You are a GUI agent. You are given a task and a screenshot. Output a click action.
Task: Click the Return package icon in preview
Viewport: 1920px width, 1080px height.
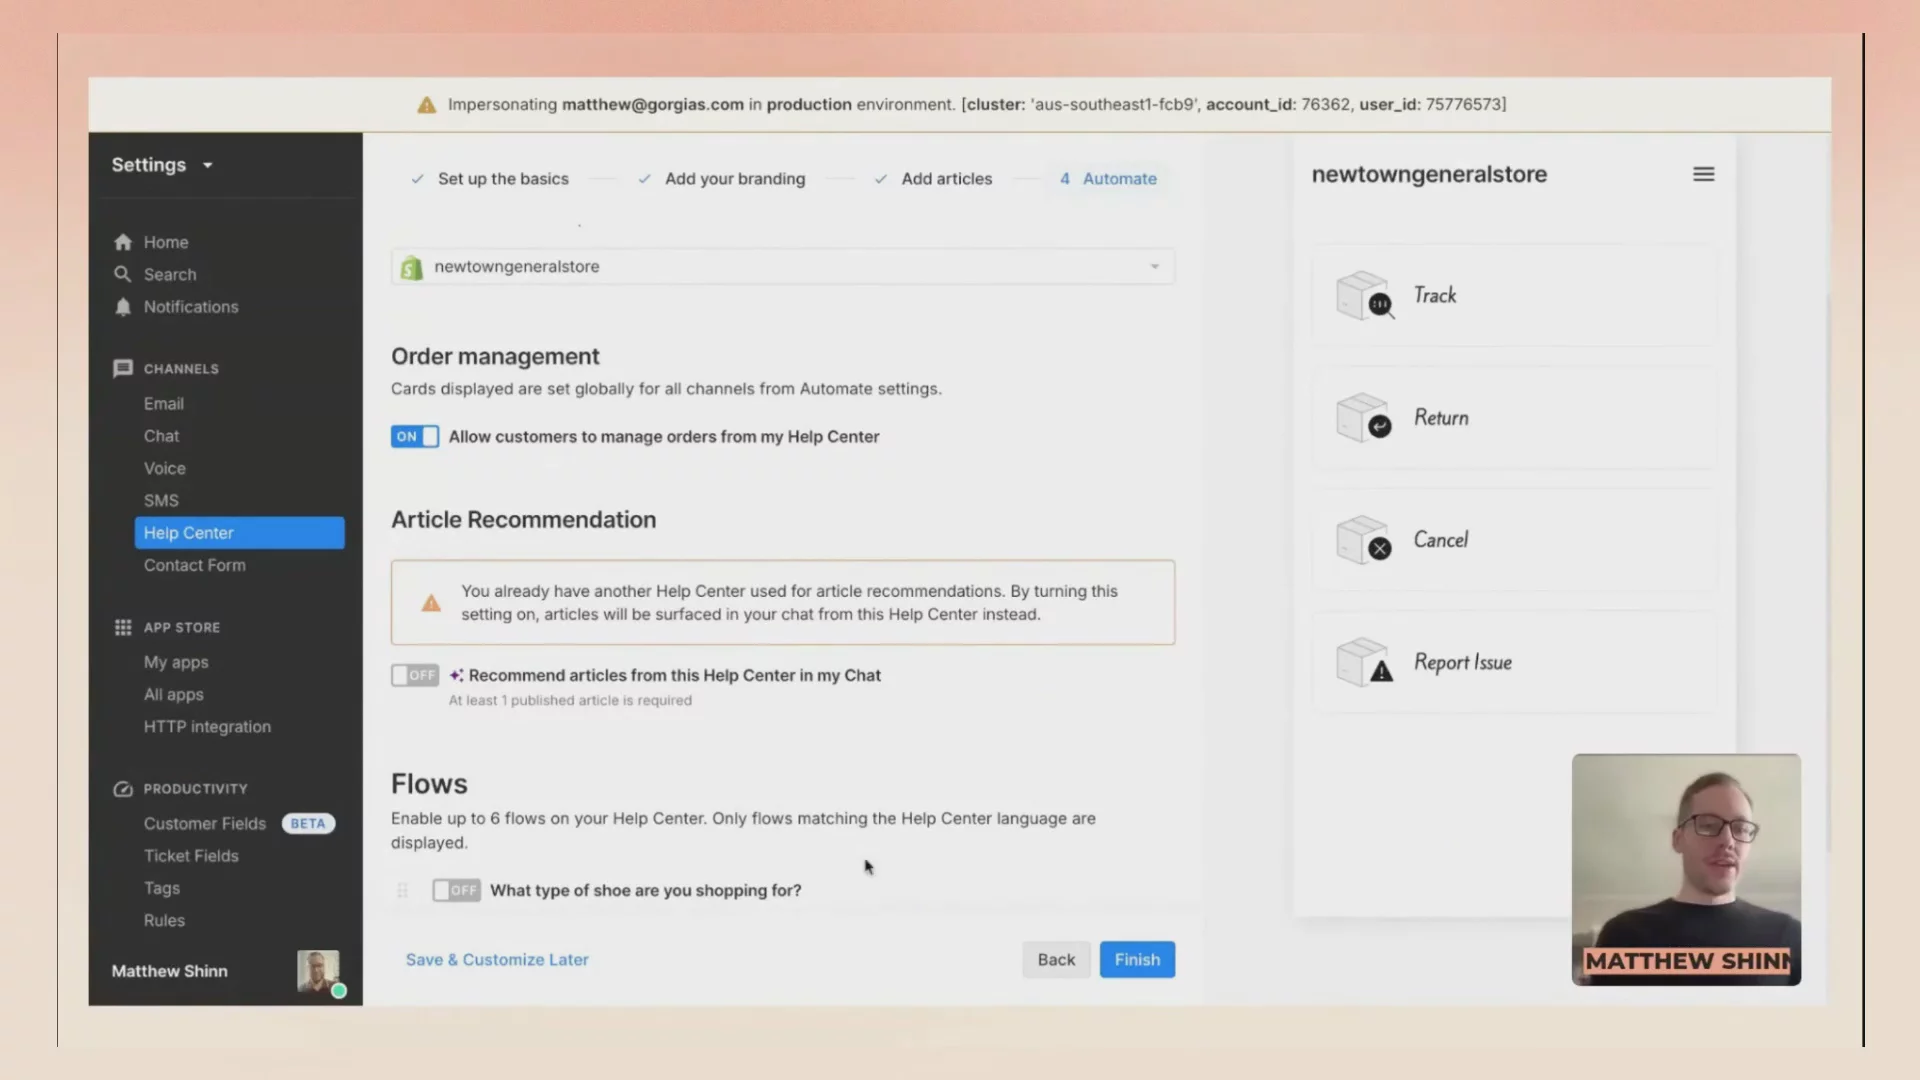1365,418
